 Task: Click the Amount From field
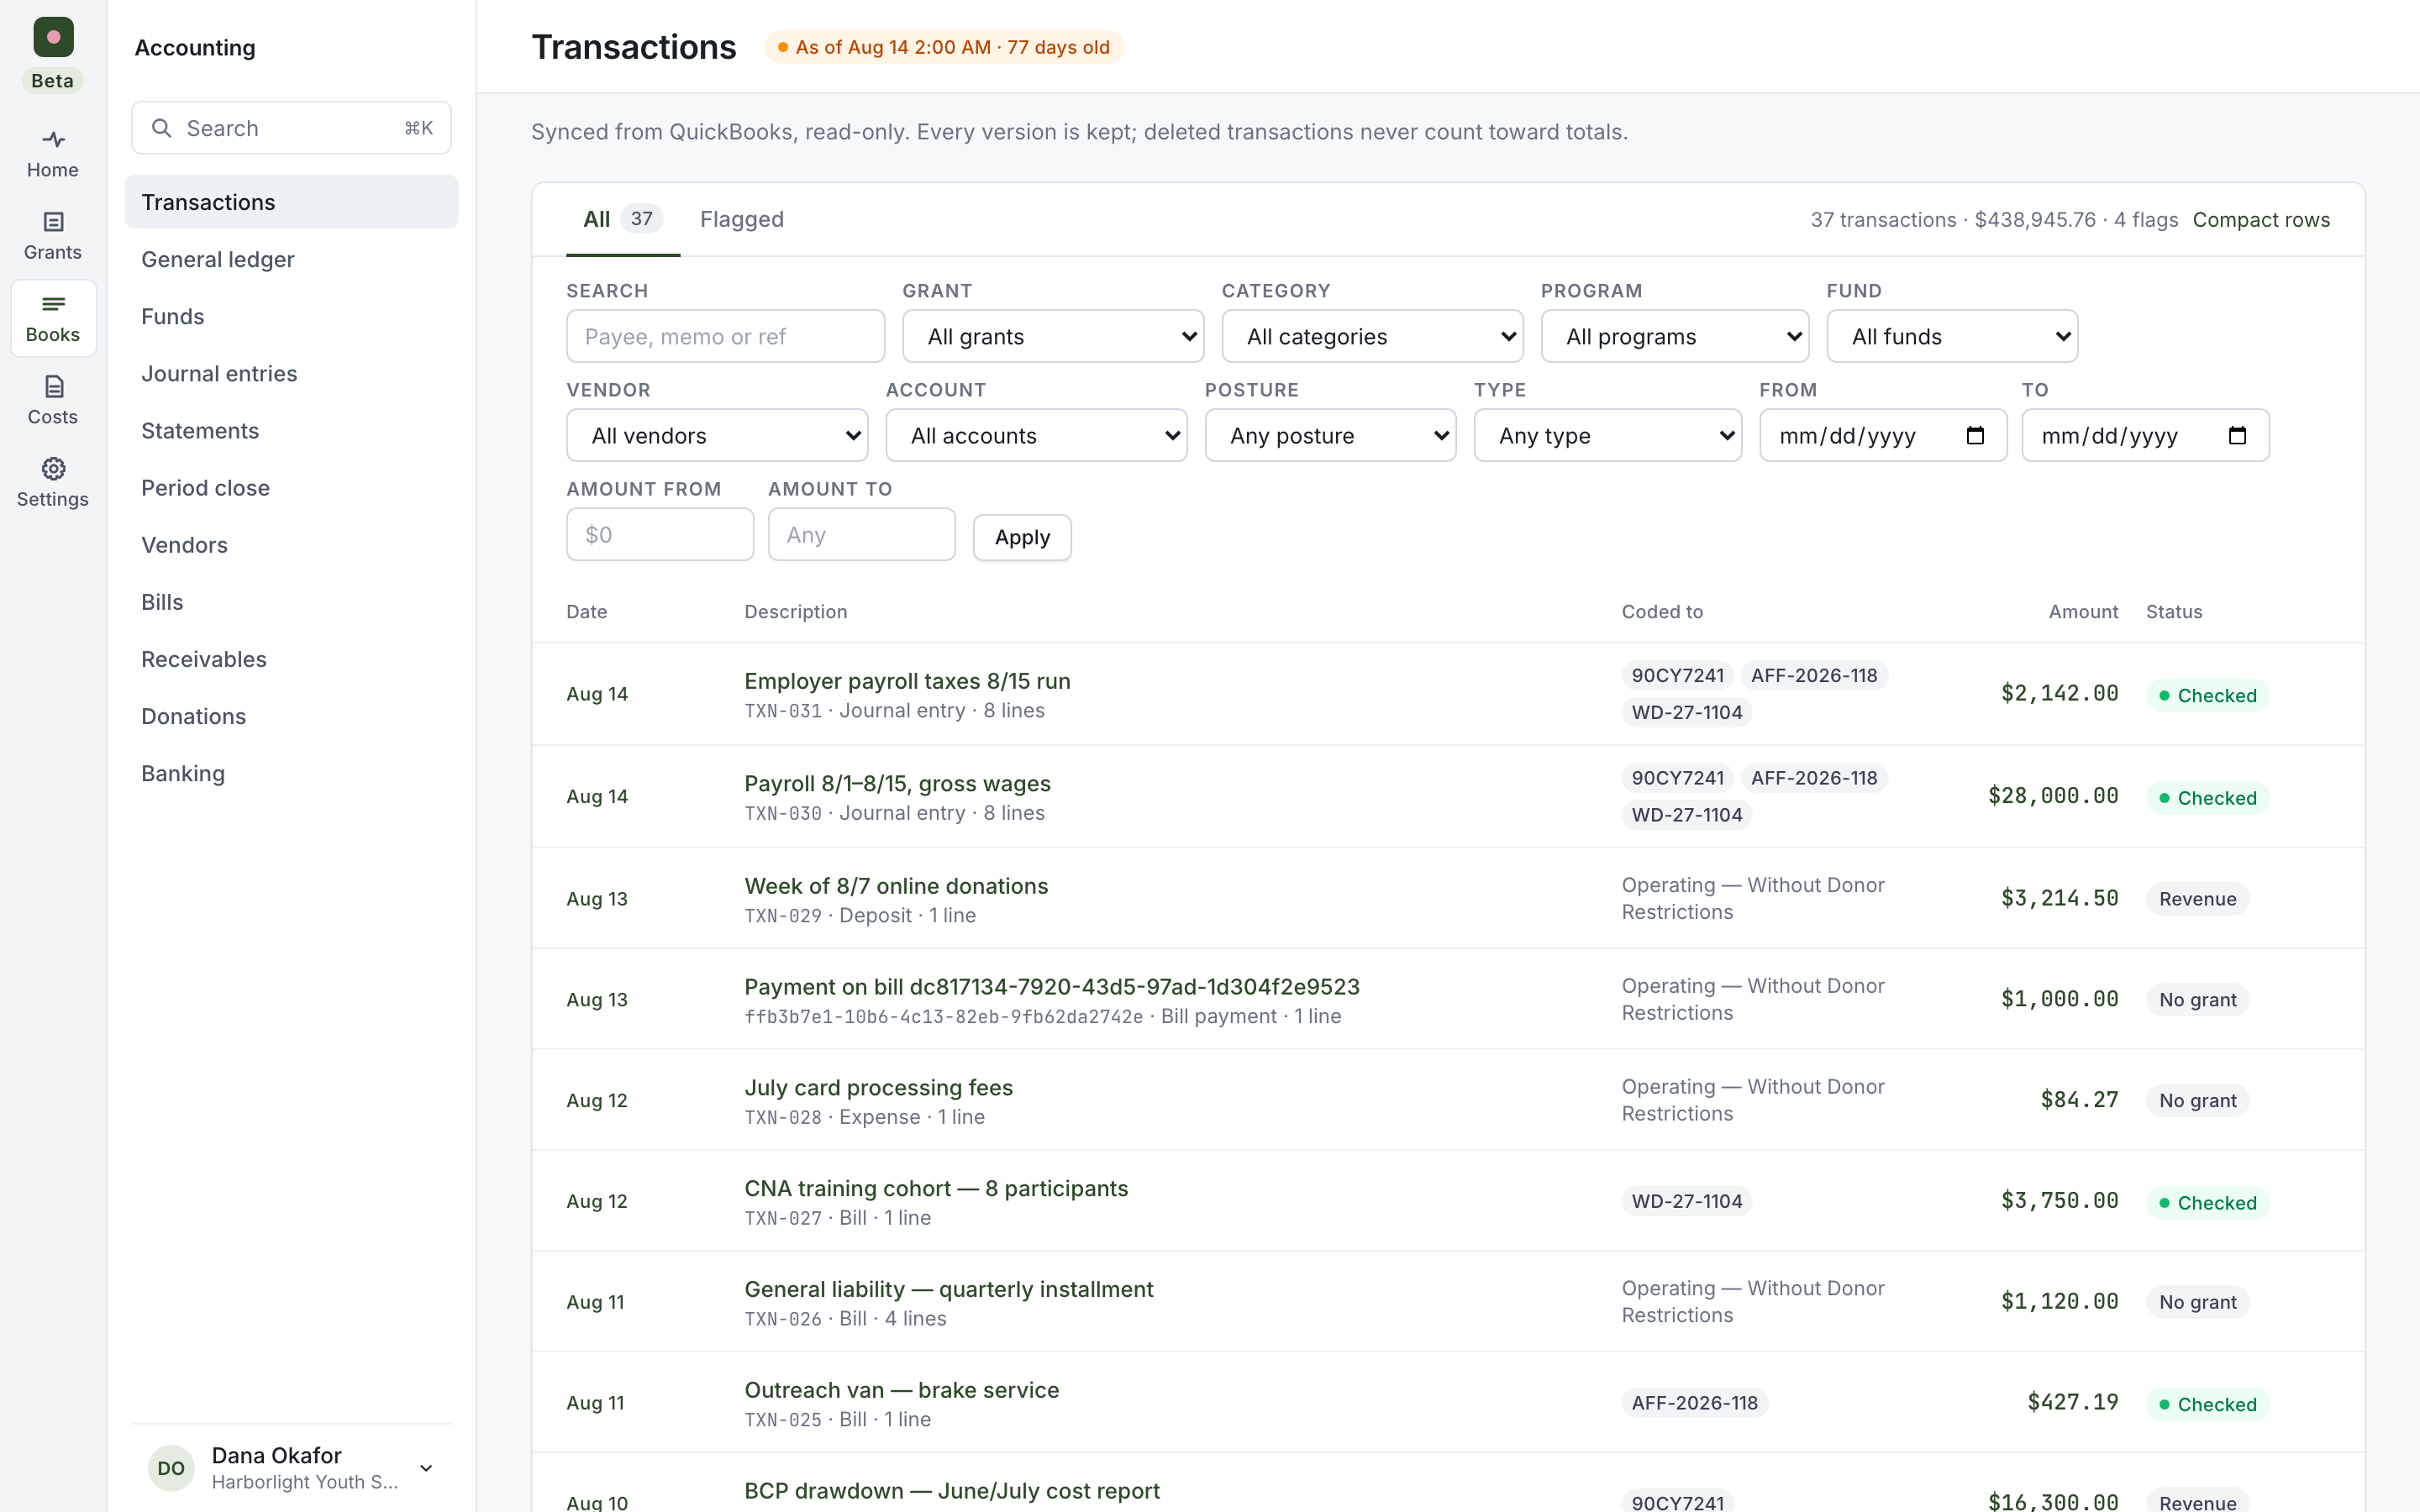[660, 534]
